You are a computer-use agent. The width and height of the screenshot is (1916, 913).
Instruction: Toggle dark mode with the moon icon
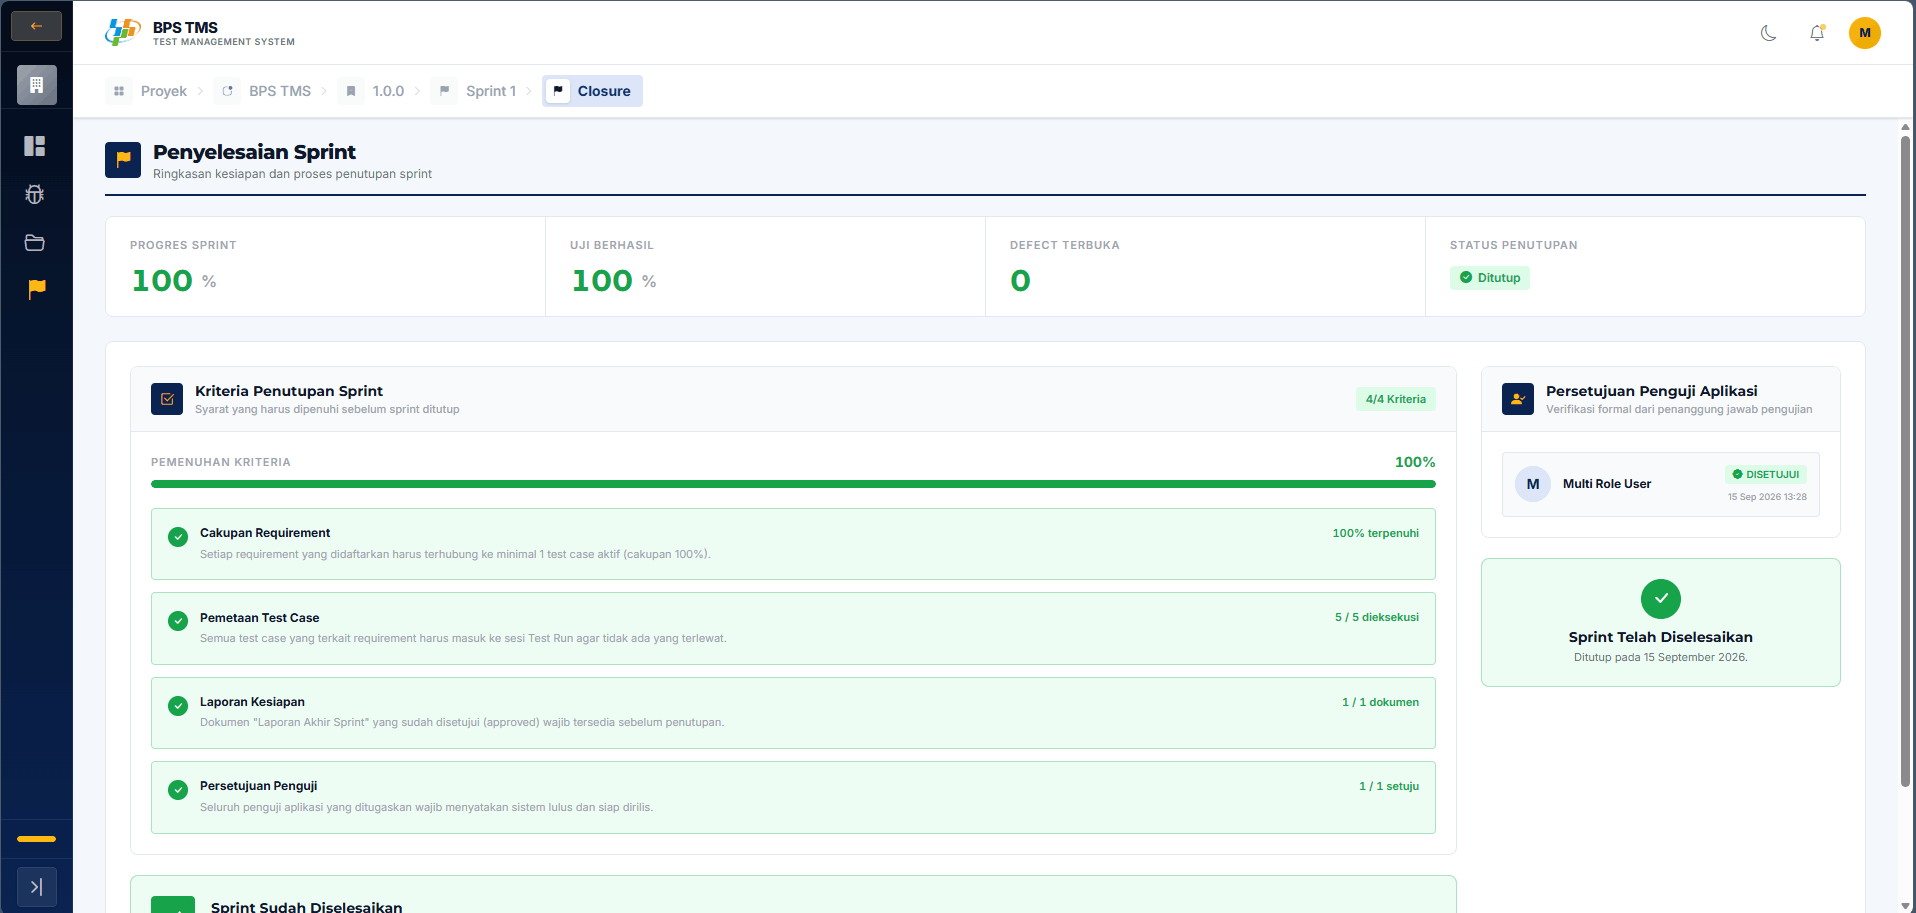coord(1769,33)
